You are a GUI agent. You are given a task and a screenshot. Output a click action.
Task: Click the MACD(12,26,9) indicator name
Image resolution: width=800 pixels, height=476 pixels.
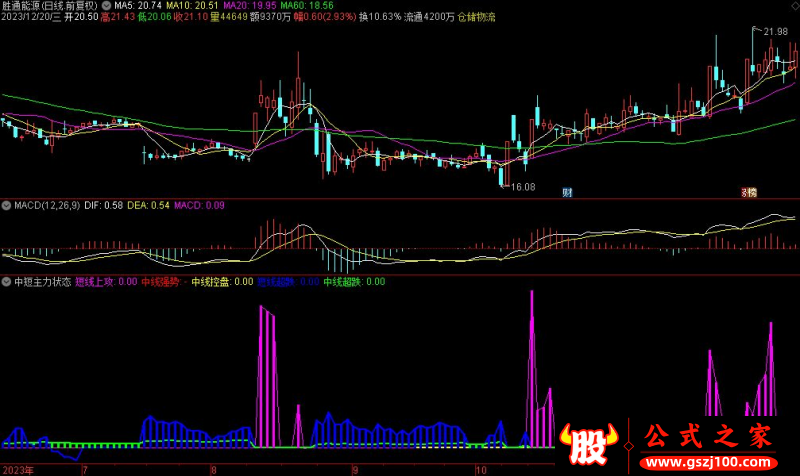(47, 206)
